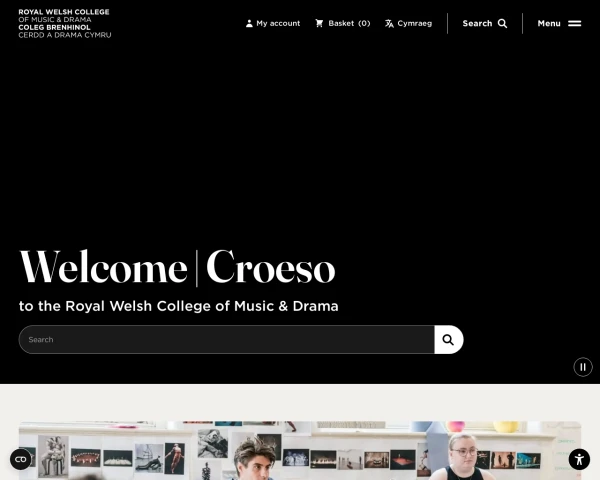The width and height of the screenshot is (600, 480).
Task: View the Basket (0)
Action: point(342,23)
